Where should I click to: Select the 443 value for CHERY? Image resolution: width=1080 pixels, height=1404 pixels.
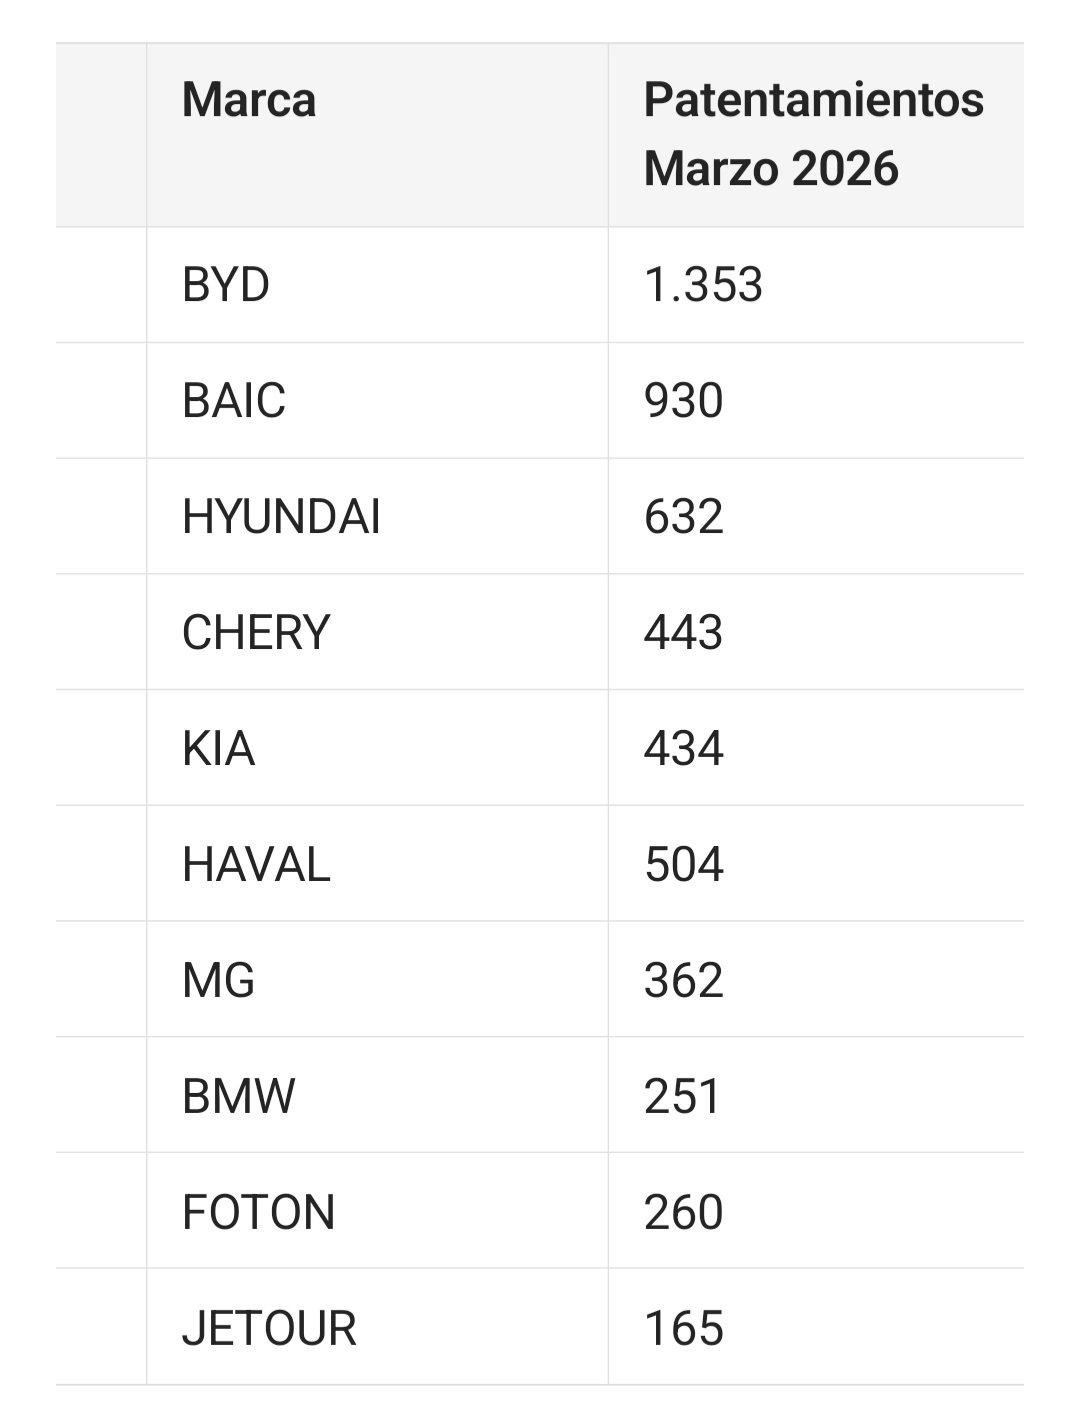(x=684, y=632)
